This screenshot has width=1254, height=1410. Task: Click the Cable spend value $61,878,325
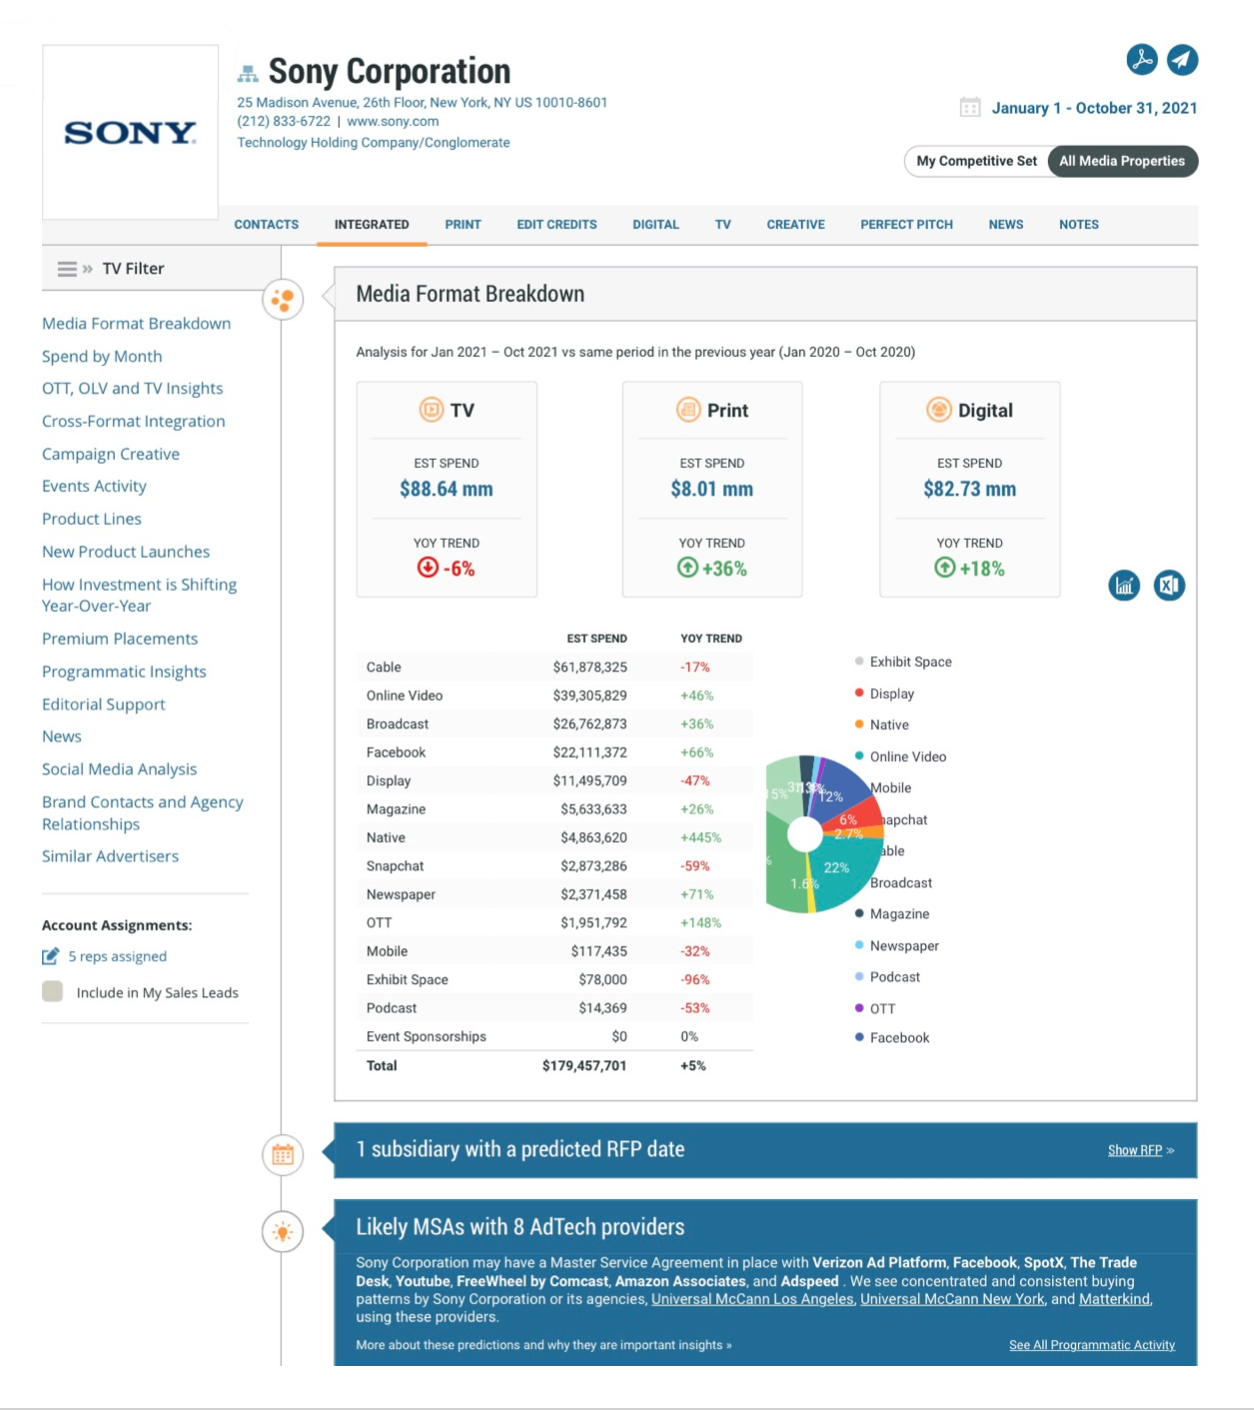(590, 667)
